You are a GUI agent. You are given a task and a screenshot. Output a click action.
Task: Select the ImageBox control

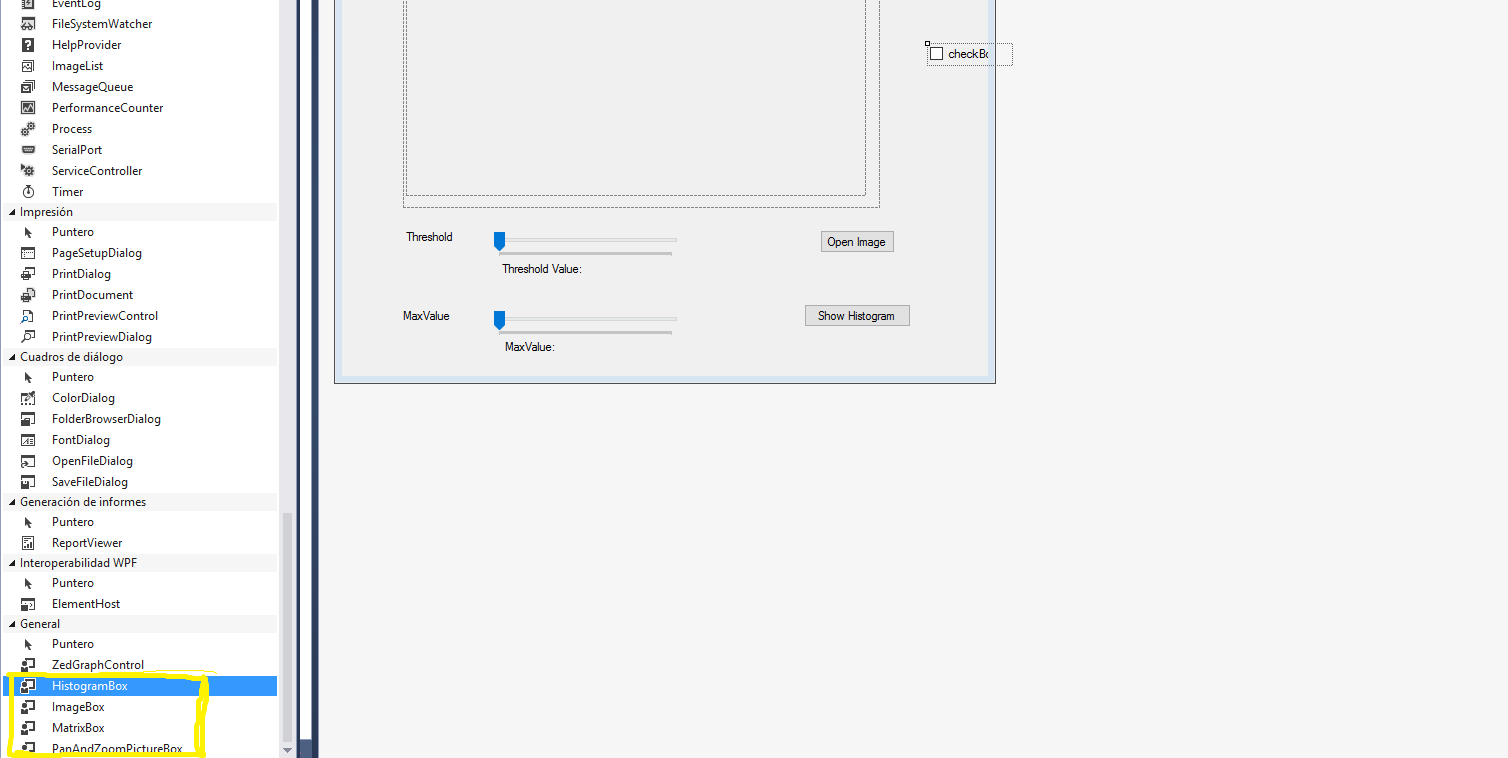click(78, 706)
